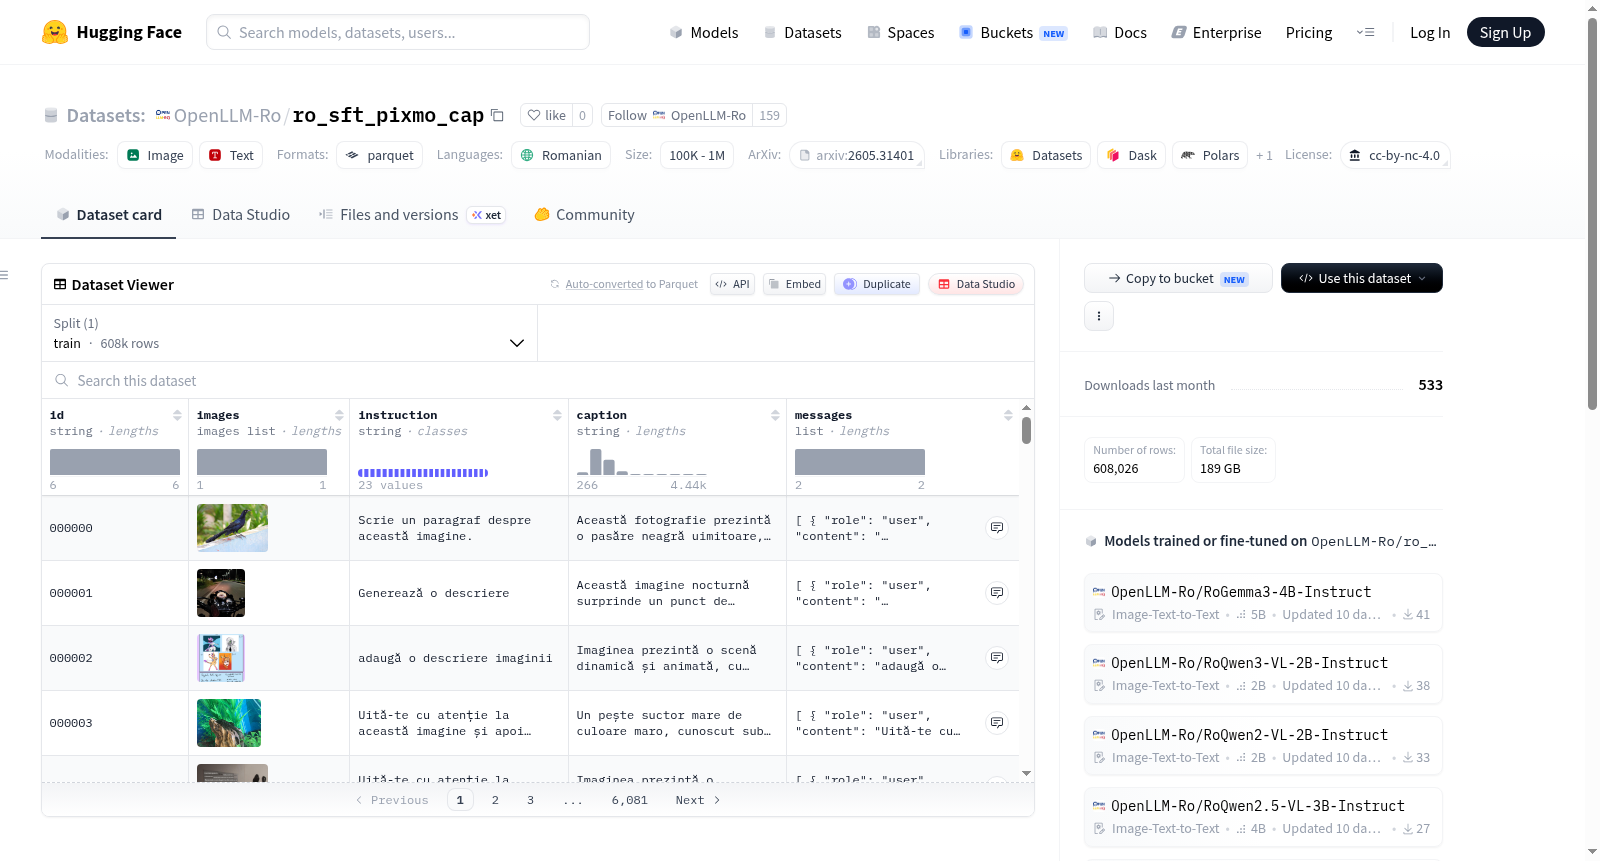Image resolution: width=1600 pixels, height=861 pixels.
Task: Open messages preview icon for row 000003
Action: point(997,722)
